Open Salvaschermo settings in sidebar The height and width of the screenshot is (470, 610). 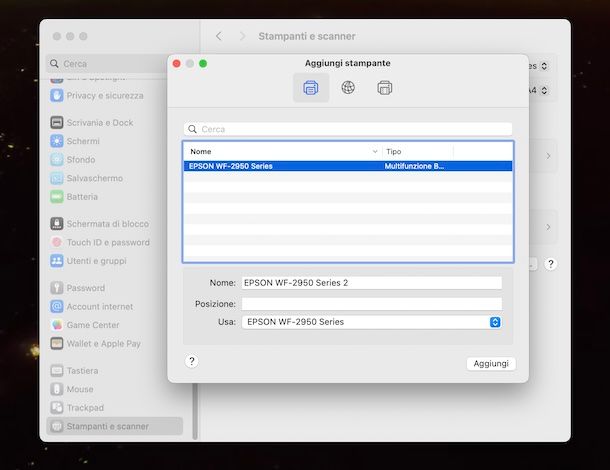[86, 178]
